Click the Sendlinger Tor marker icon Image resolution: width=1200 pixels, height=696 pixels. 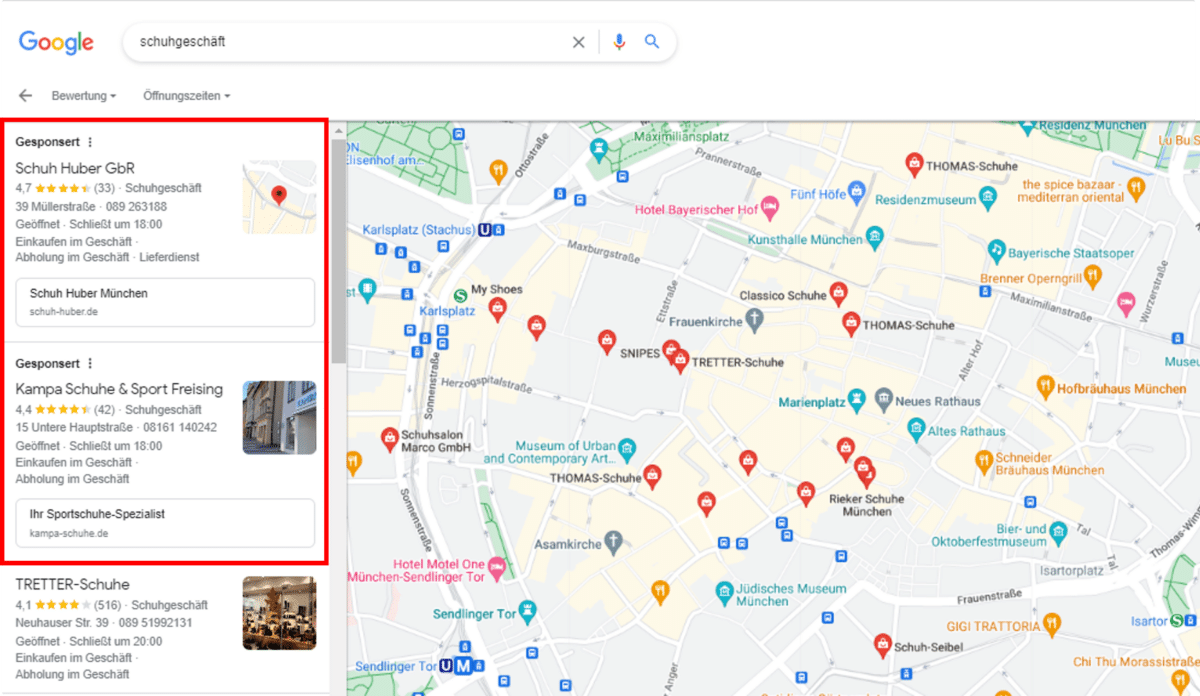(528, 611)
